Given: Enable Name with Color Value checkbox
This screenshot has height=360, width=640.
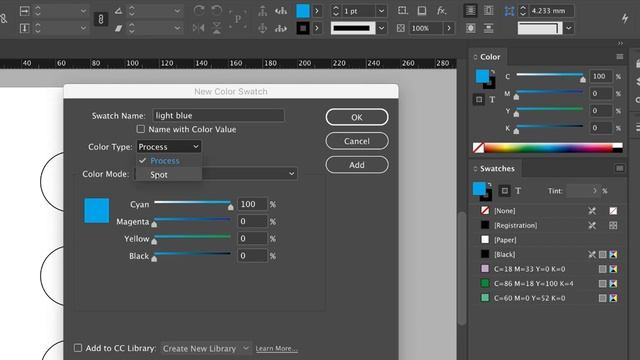Looking at the screenshot, I should pos(140,129).
